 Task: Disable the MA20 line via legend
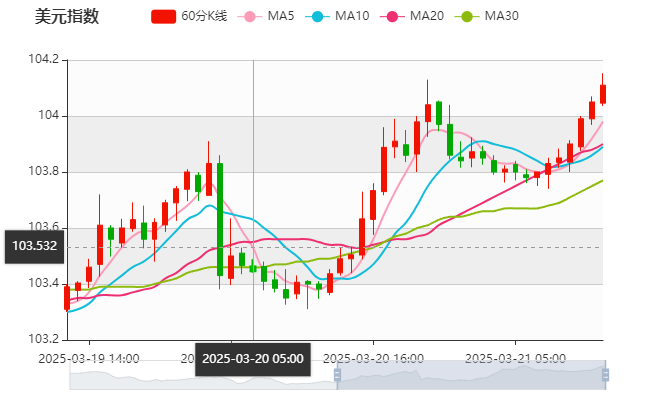(427, 16)
